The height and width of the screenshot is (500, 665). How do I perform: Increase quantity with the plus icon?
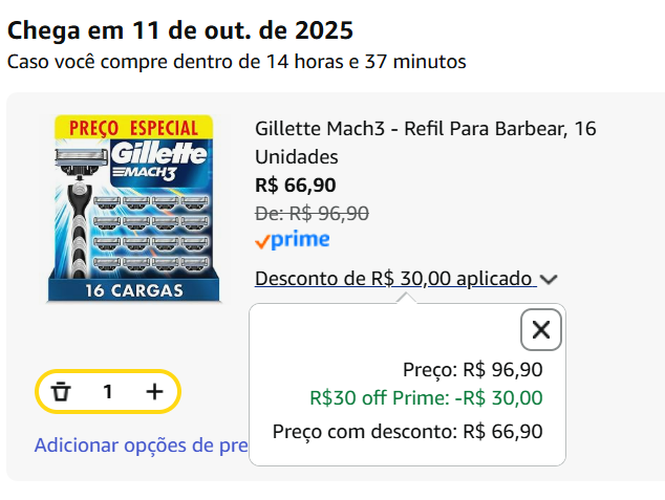click(x=154, y=391)
